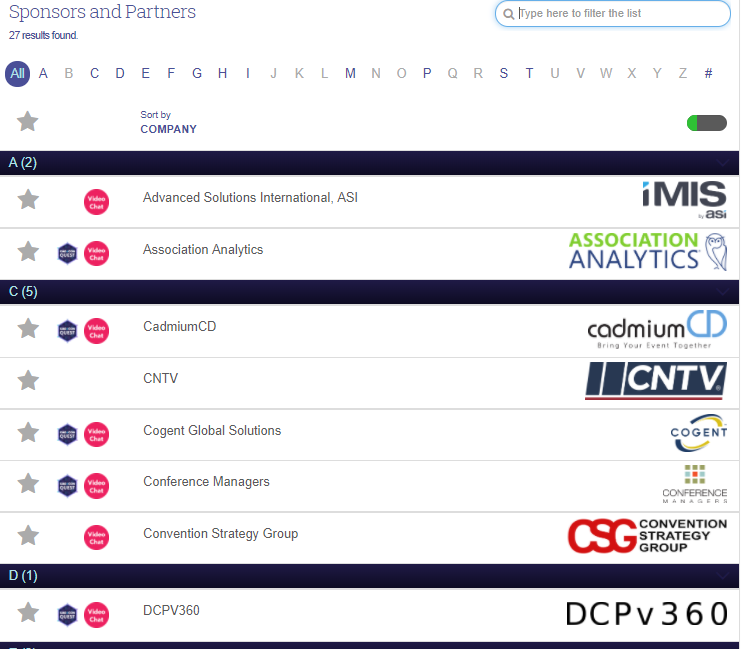Open Video Chat for Association Analytics
Viewport: 750px width, 649px height.
(x=96, y=253)
